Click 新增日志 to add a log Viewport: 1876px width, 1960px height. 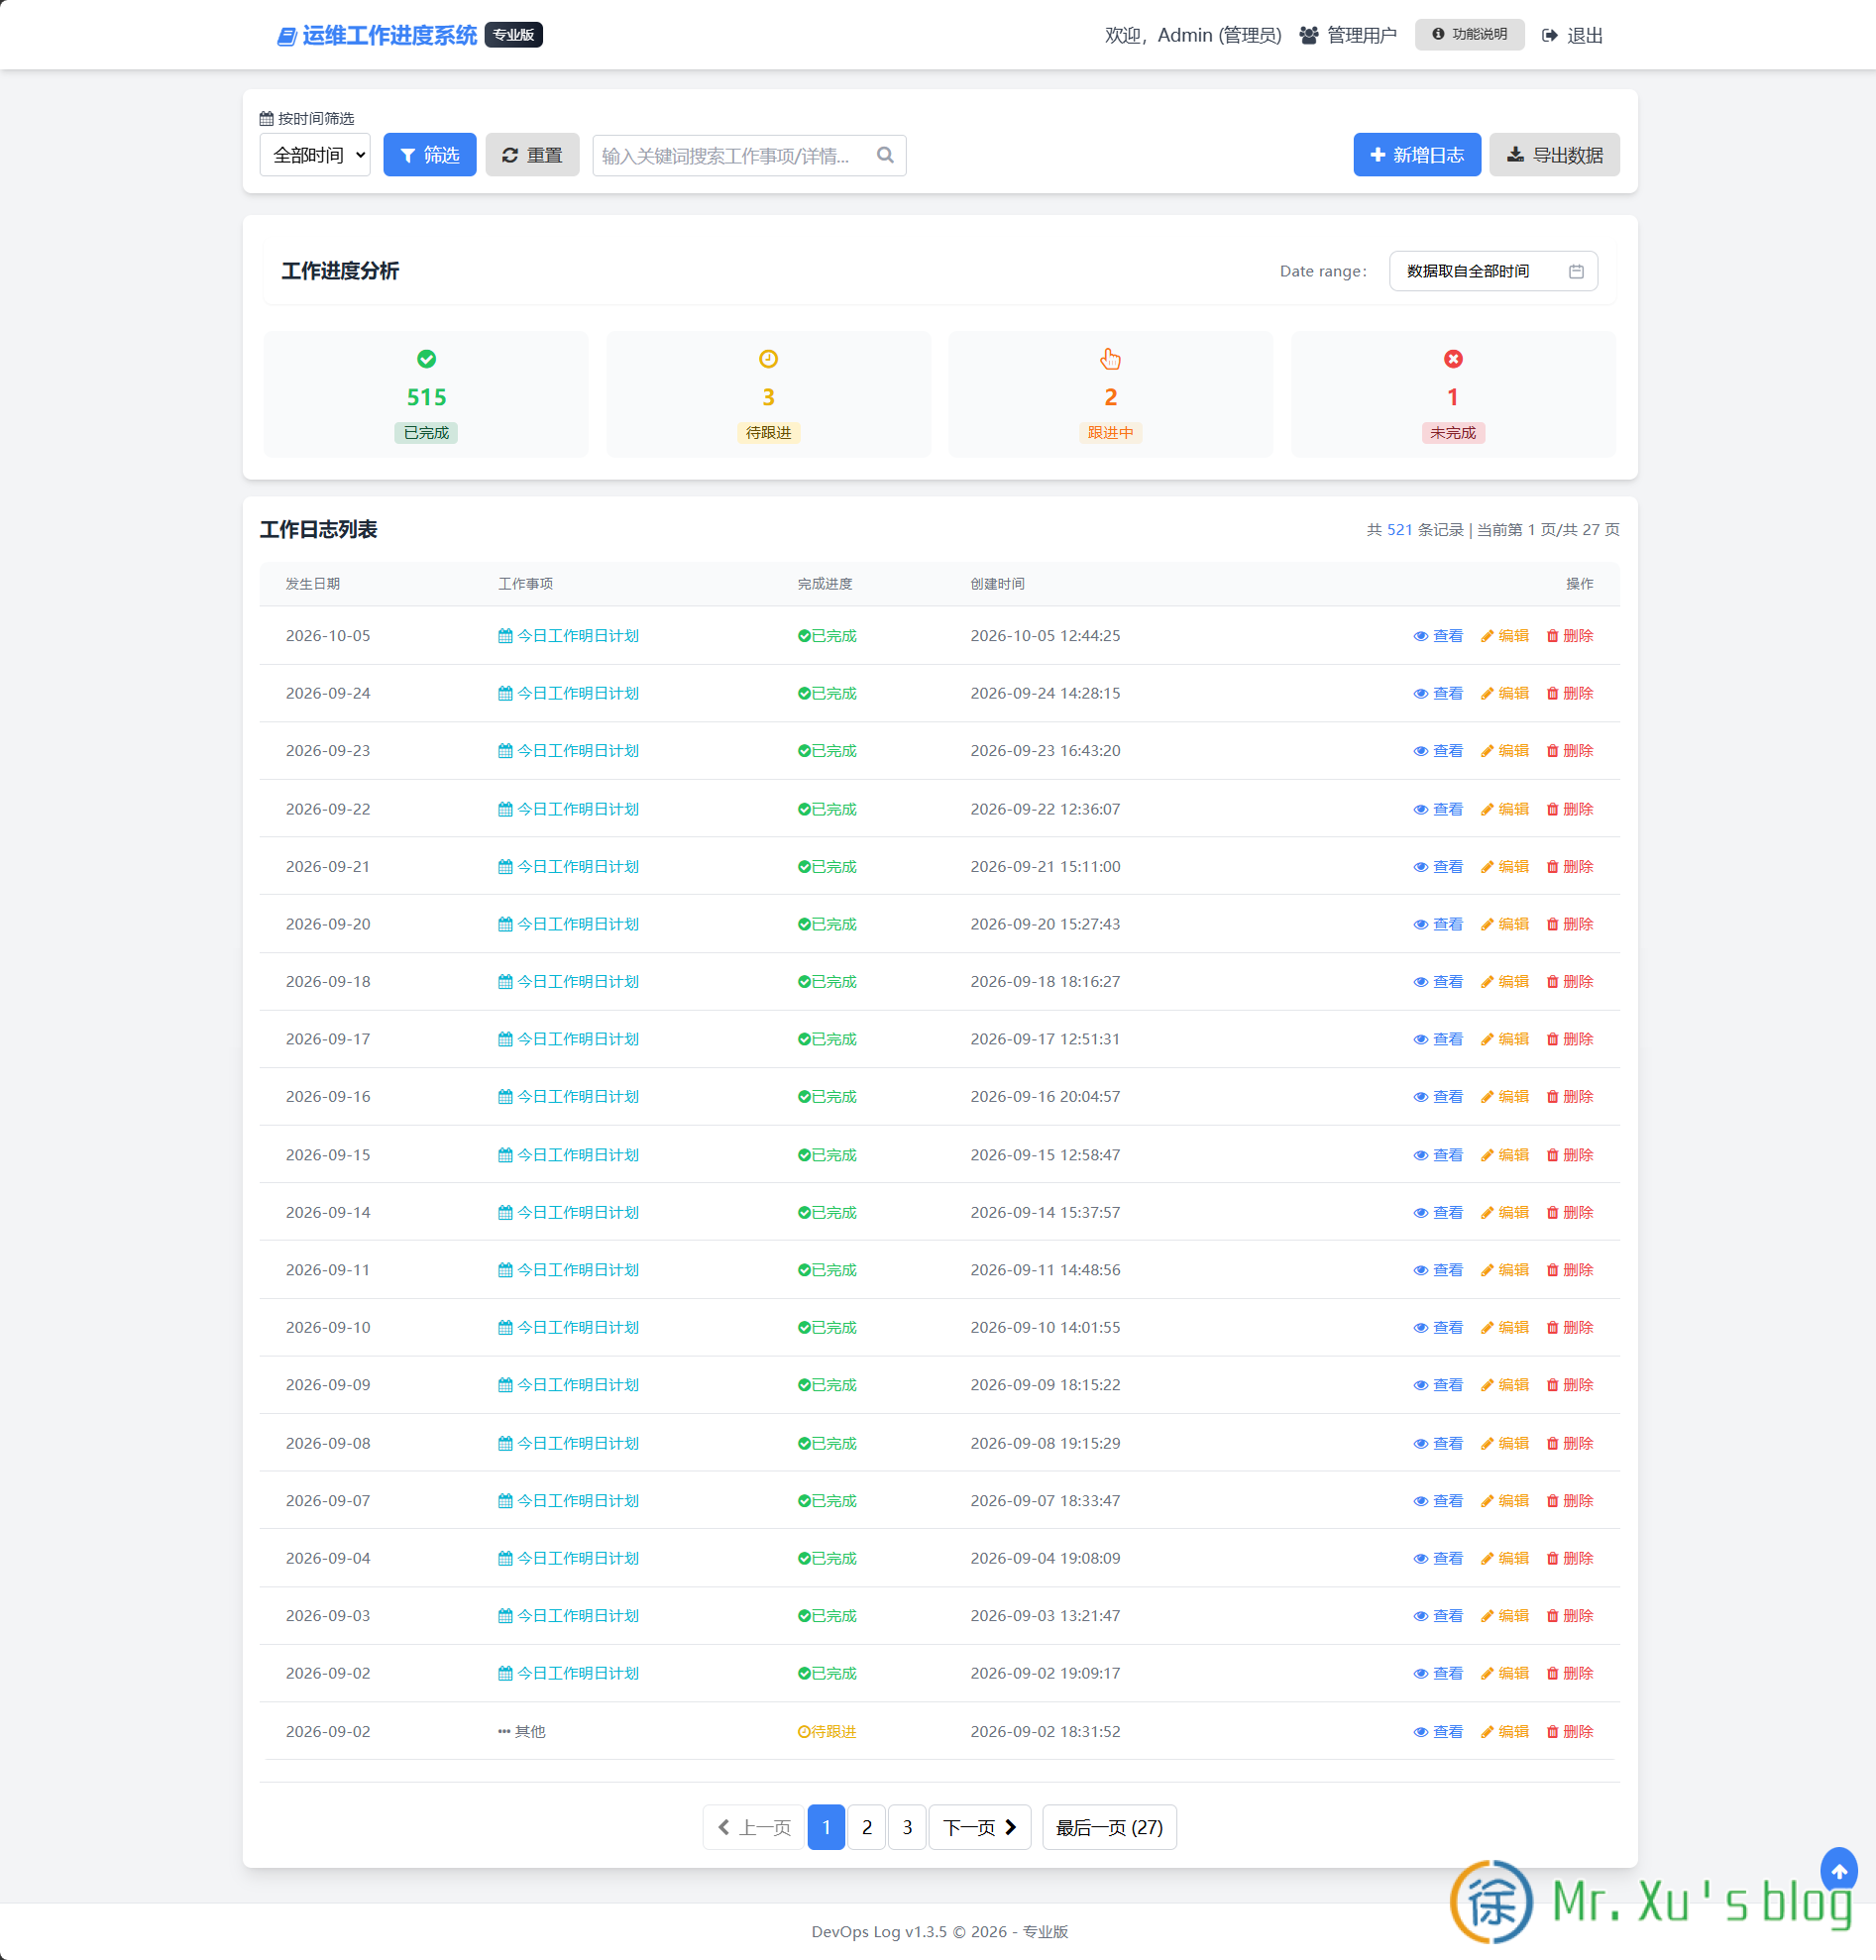coord(1417,155)
